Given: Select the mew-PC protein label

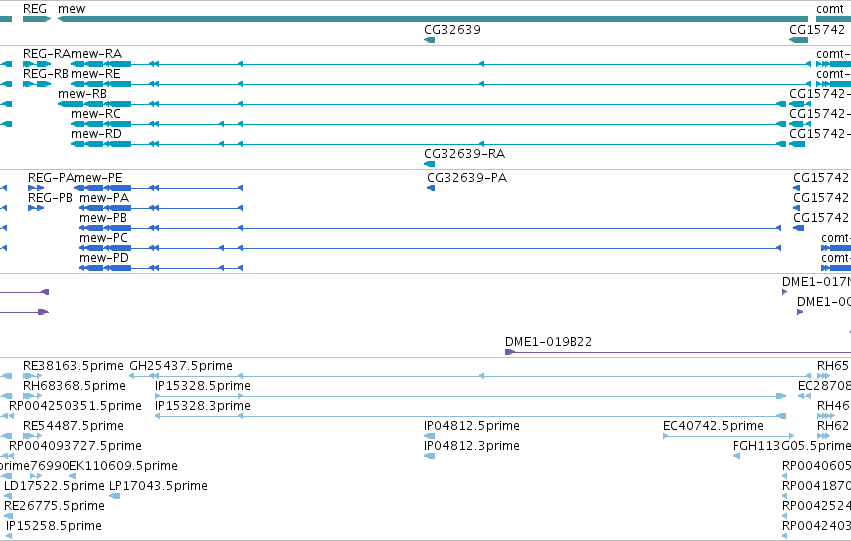Looking at the screenshot, I should (x=103, y=238).
